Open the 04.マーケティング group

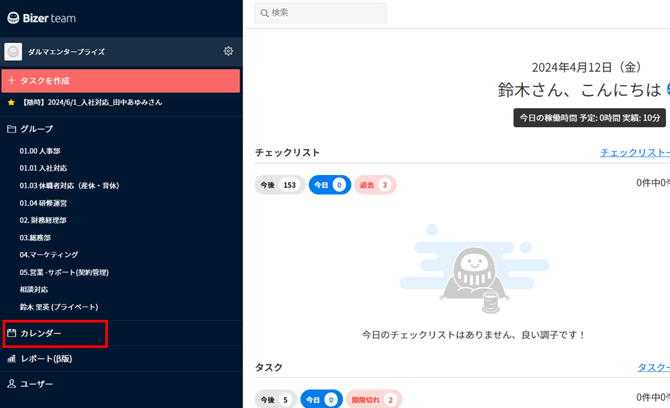(49, 255)
